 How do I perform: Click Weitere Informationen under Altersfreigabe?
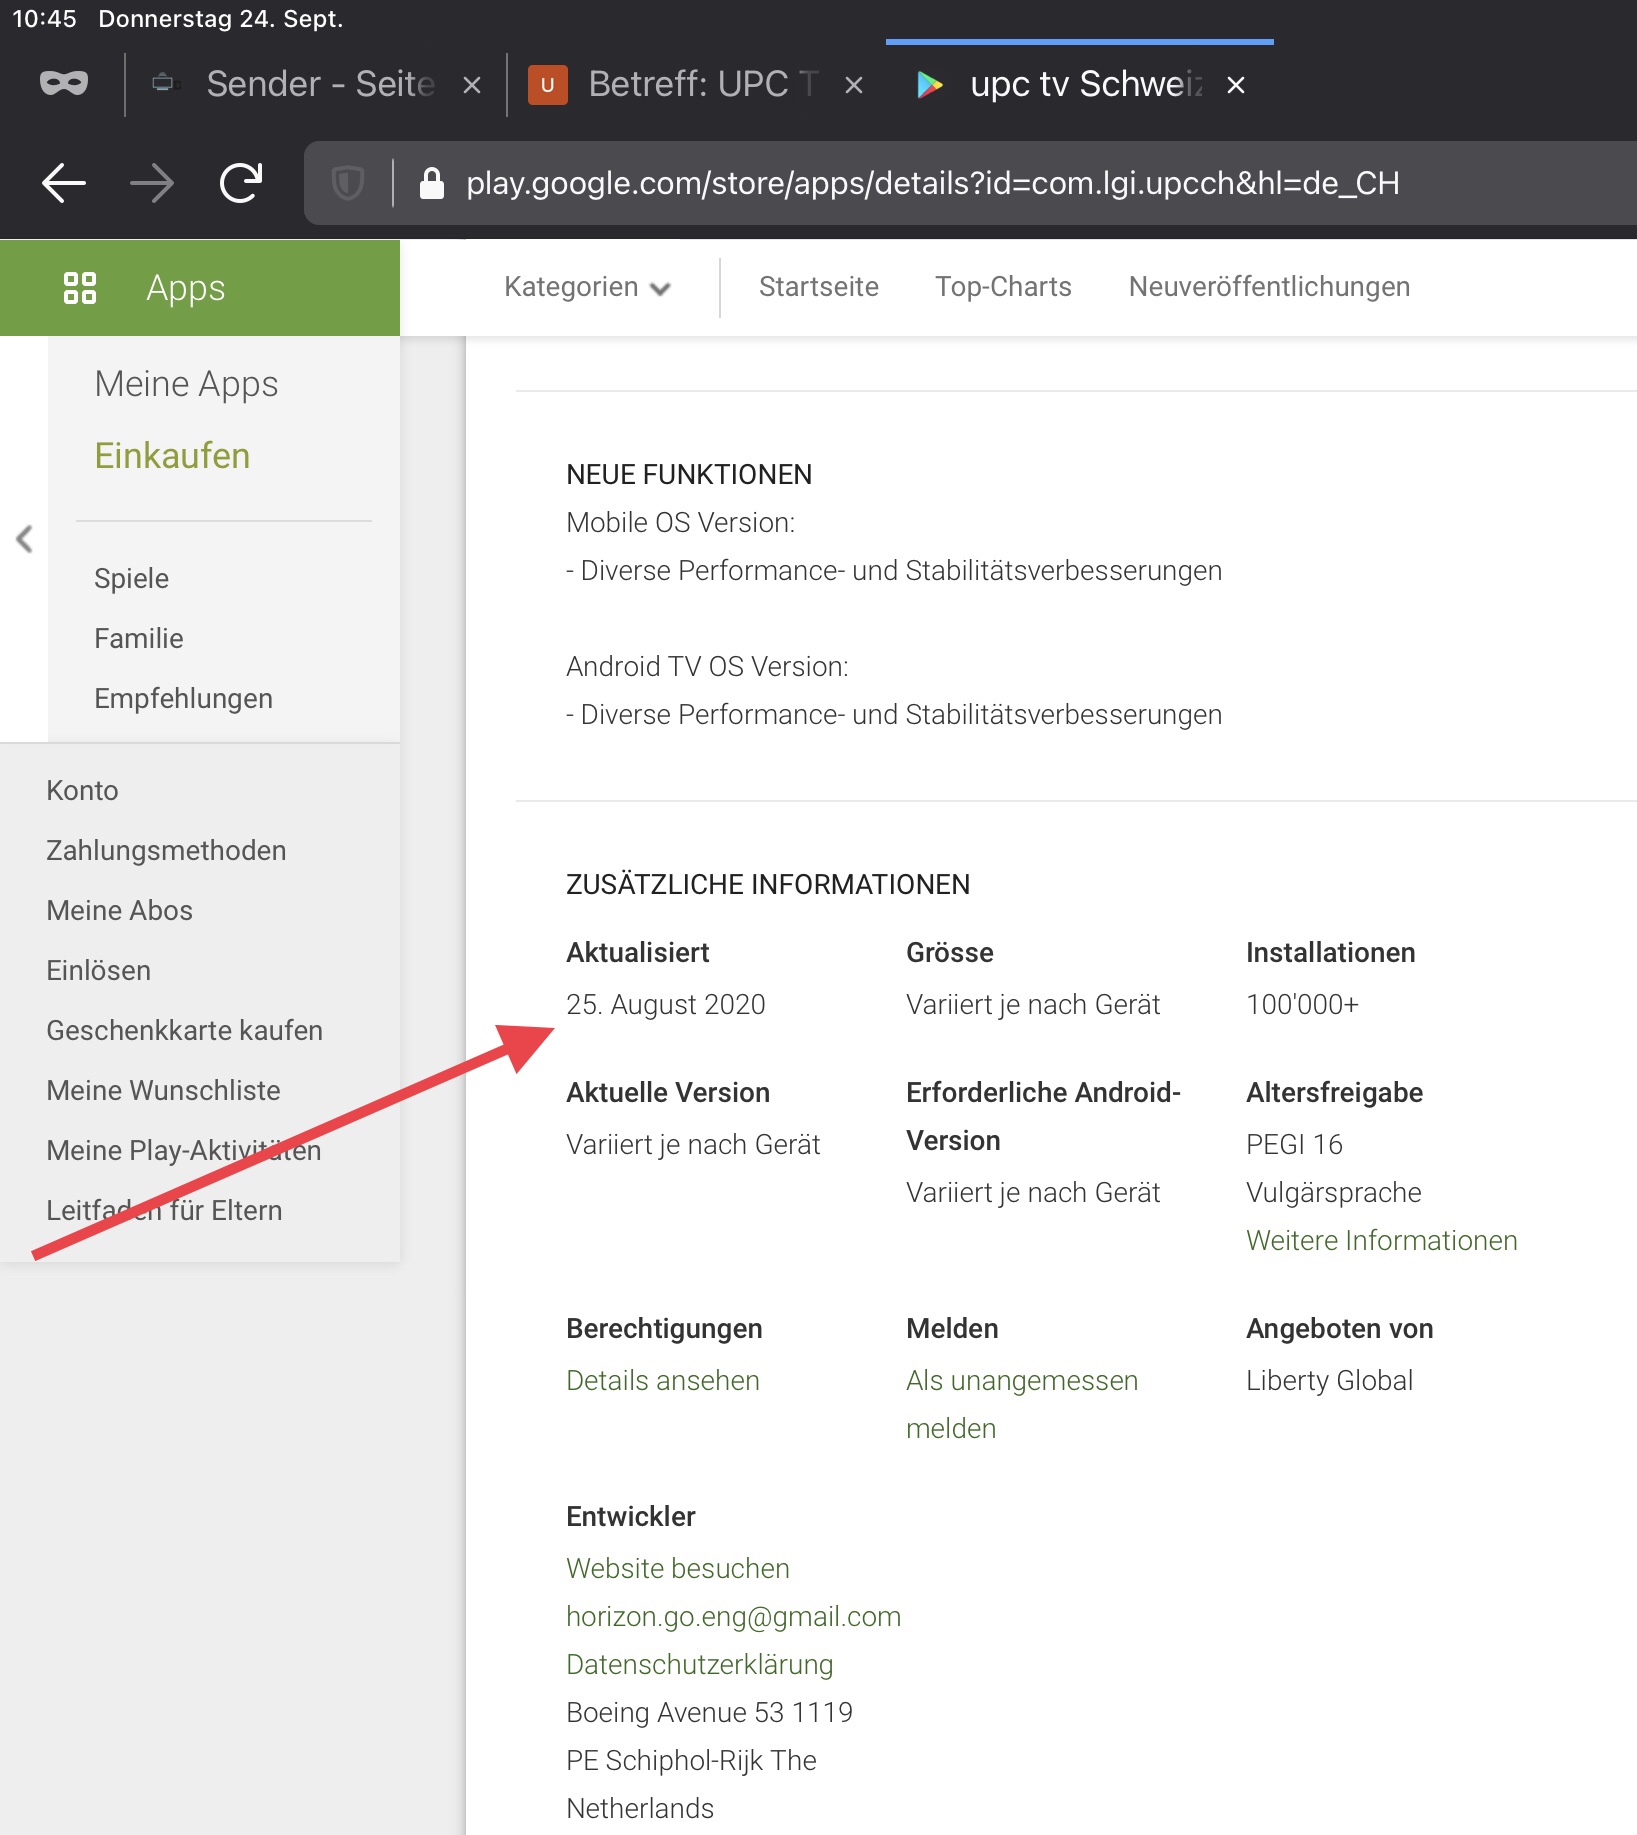click(x=1381, y=1241)
